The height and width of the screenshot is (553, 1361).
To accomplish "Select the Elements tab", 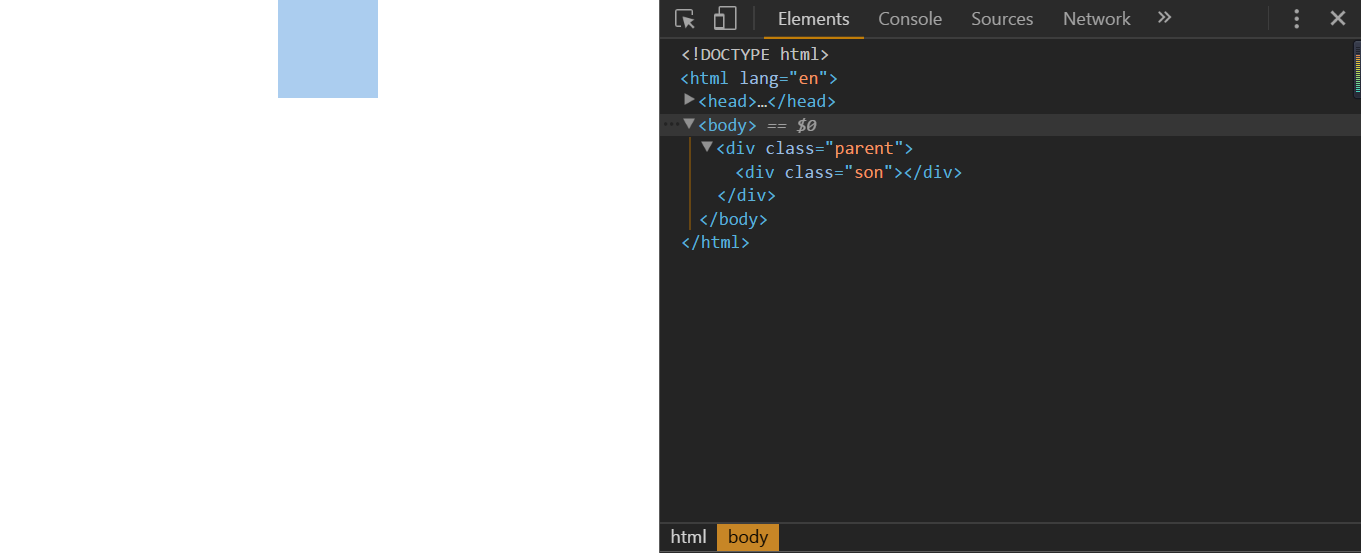I will coord(813,19).
